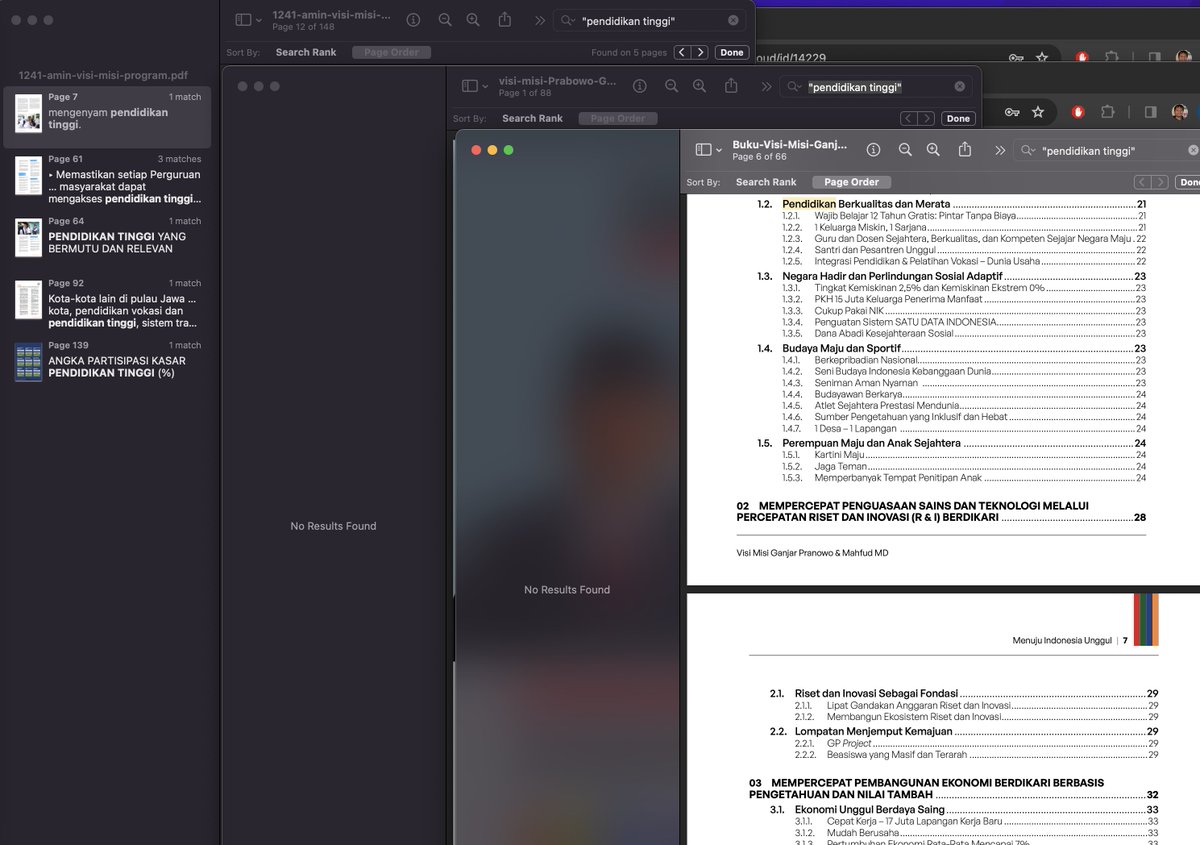Open Page 139 thumbnail in results sidebar
Image resolution: width=1200 pixels, height=845 pixels.
28,362
